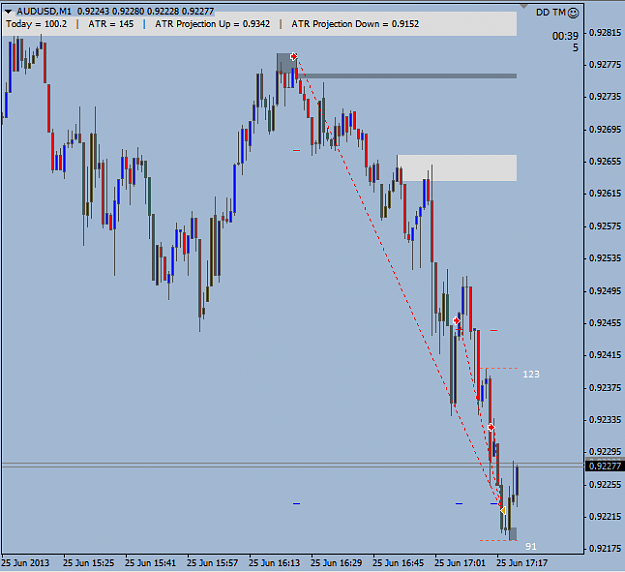Click the DD TM smiley face icon
The width and height of the screenshot is (625, 572).
573,13
